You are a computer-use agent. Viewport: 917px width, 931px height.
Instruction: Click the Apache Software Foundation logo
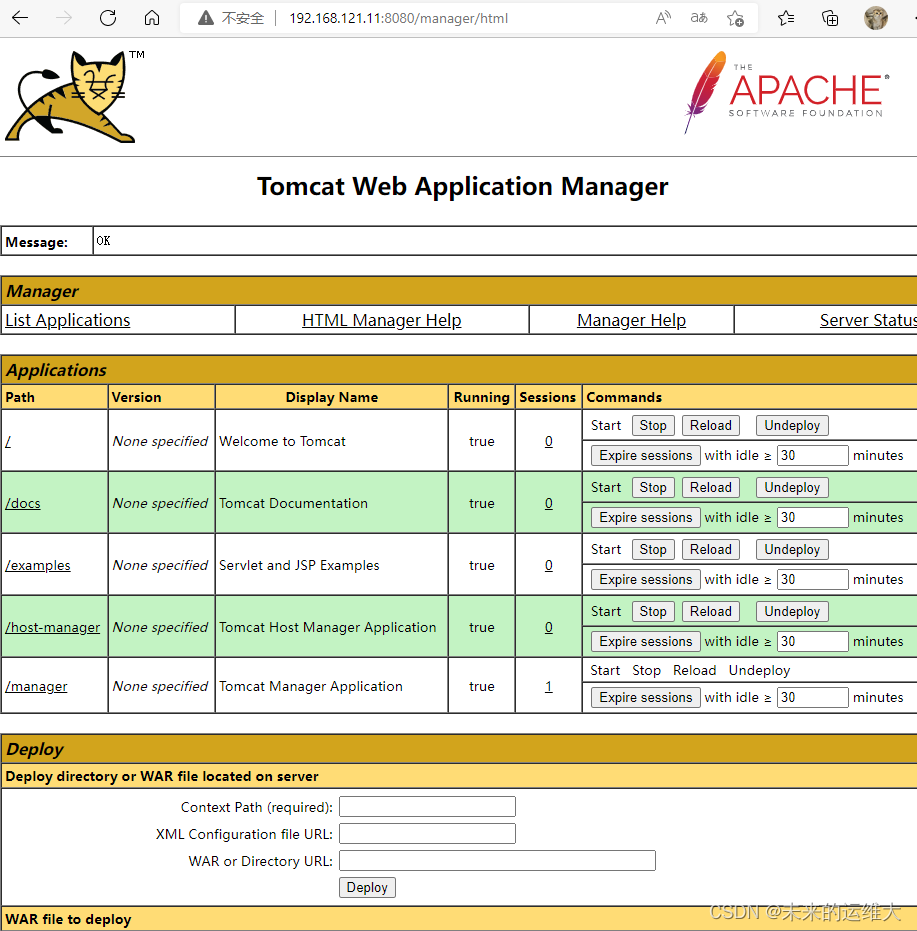(x=787, y=92)
